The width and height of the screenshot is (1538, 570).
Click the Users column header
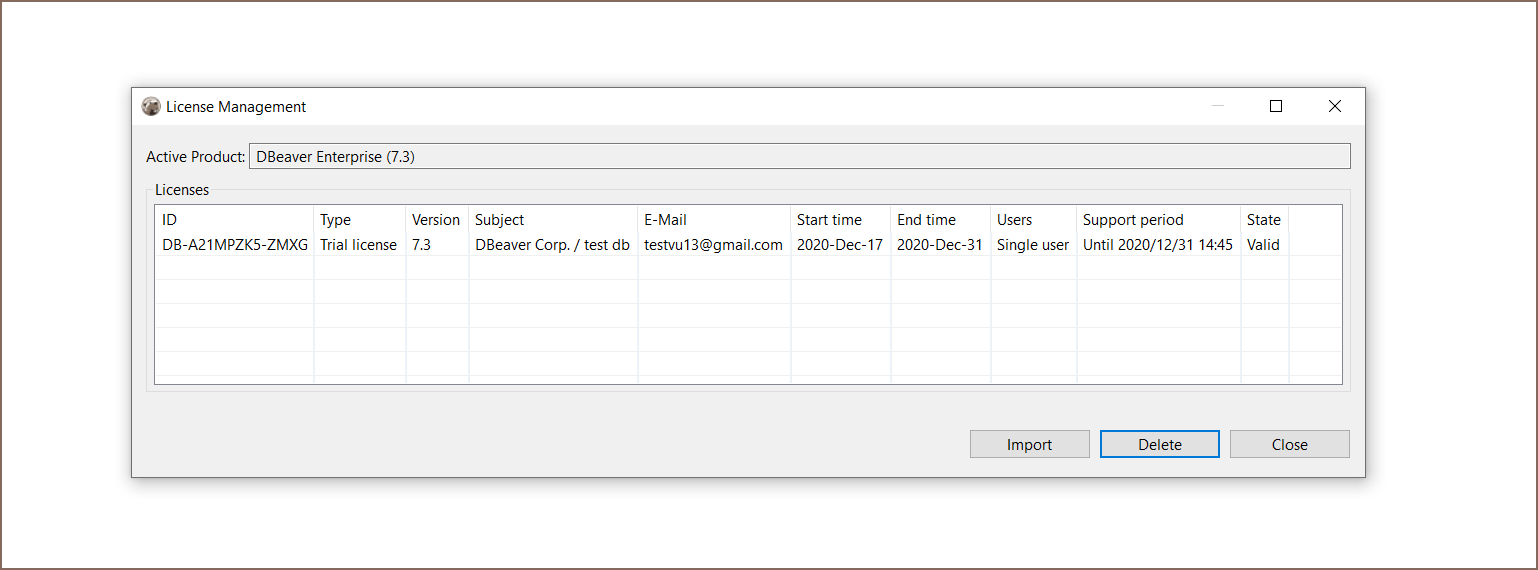[1033, 220]
